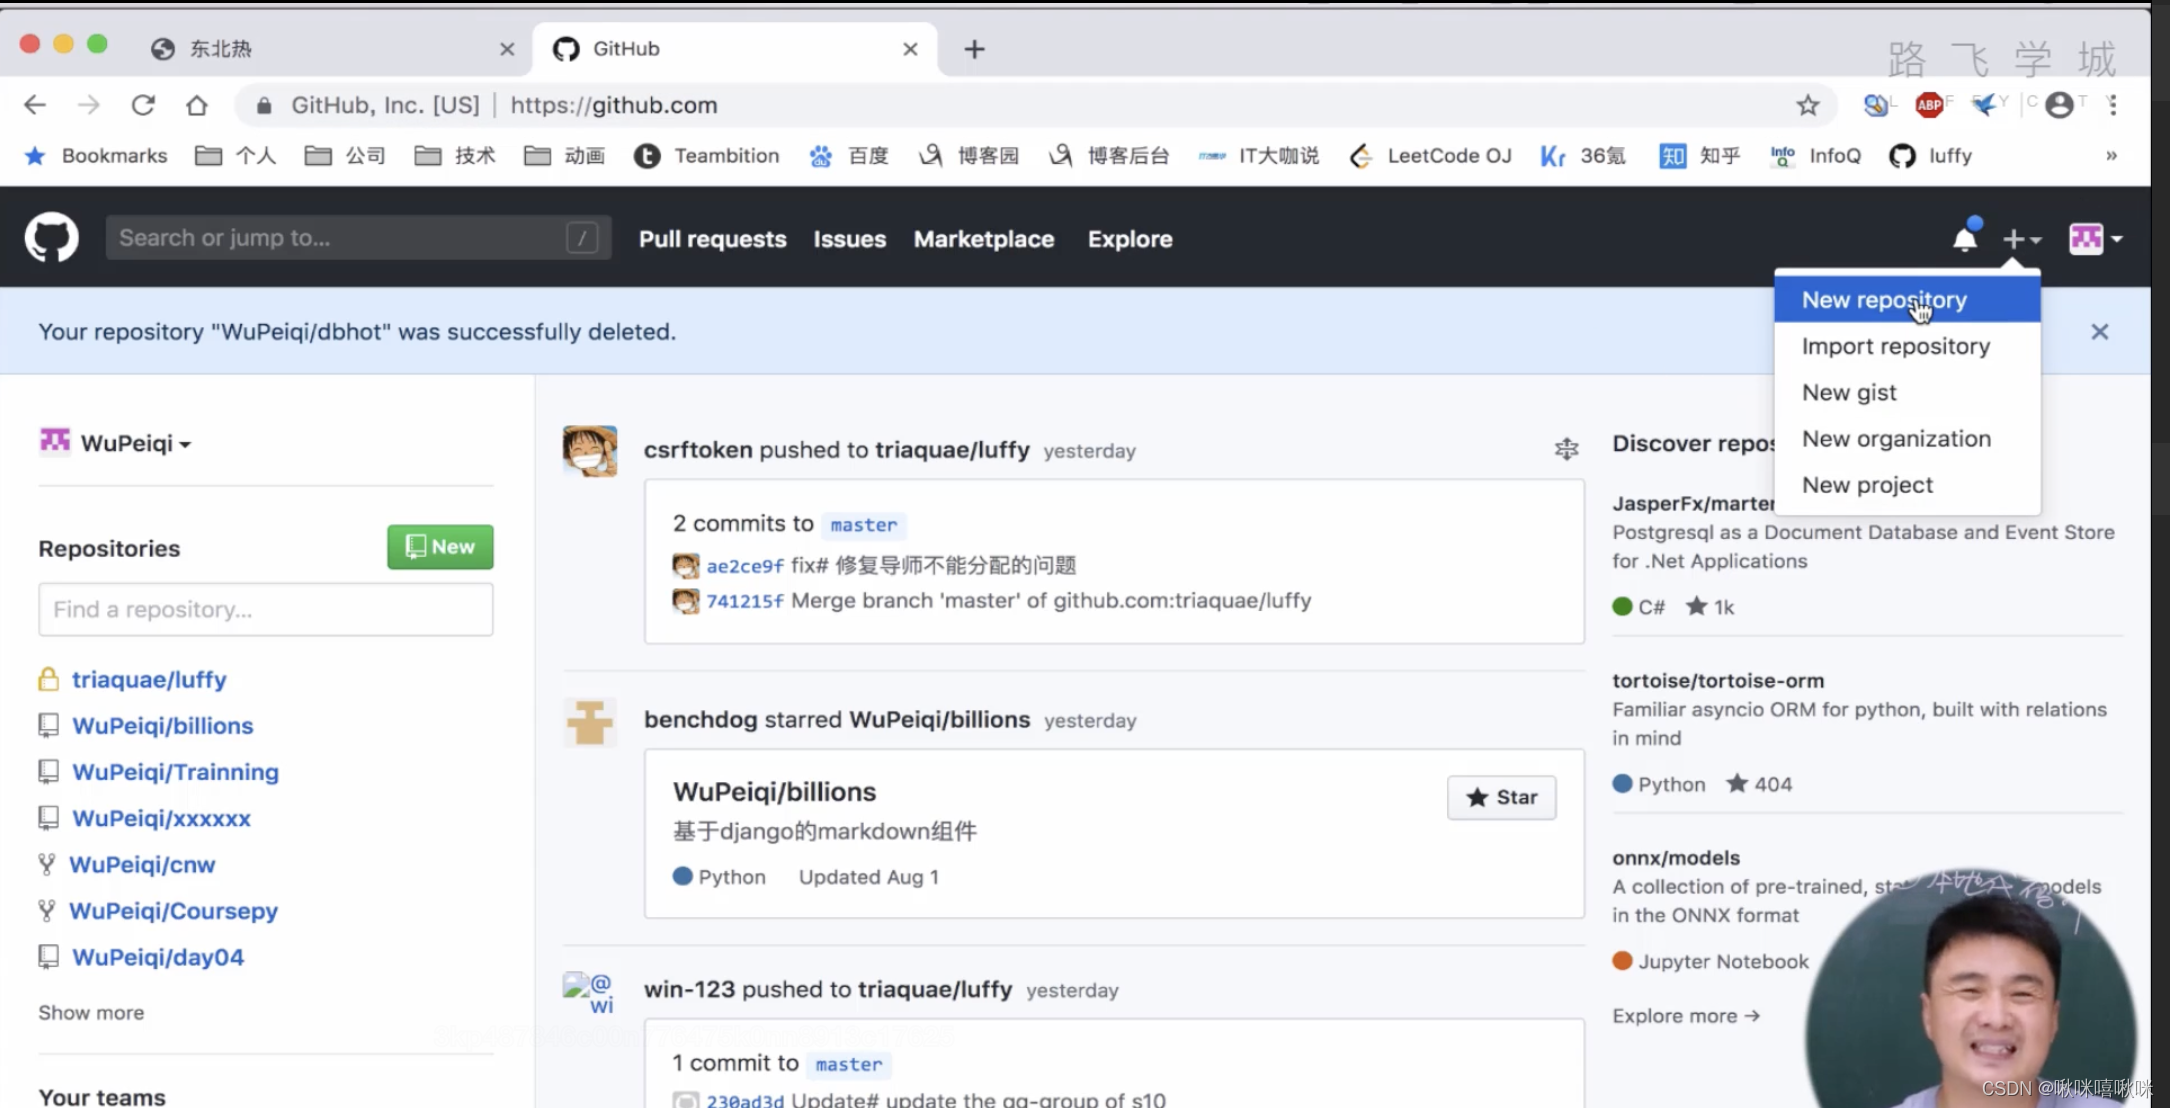This screenshot has height=1108, width=2170.
Task: Open WuPeiqi/Coursepy forked repository
Action: pyautogui.click(x=173, y=911)
